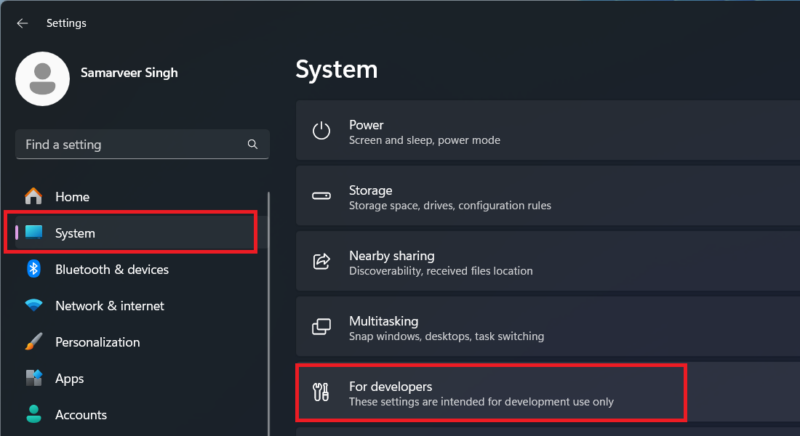800x436 pixels.
Task: Focus the Find a setting search box
Action: pos(142,144)
